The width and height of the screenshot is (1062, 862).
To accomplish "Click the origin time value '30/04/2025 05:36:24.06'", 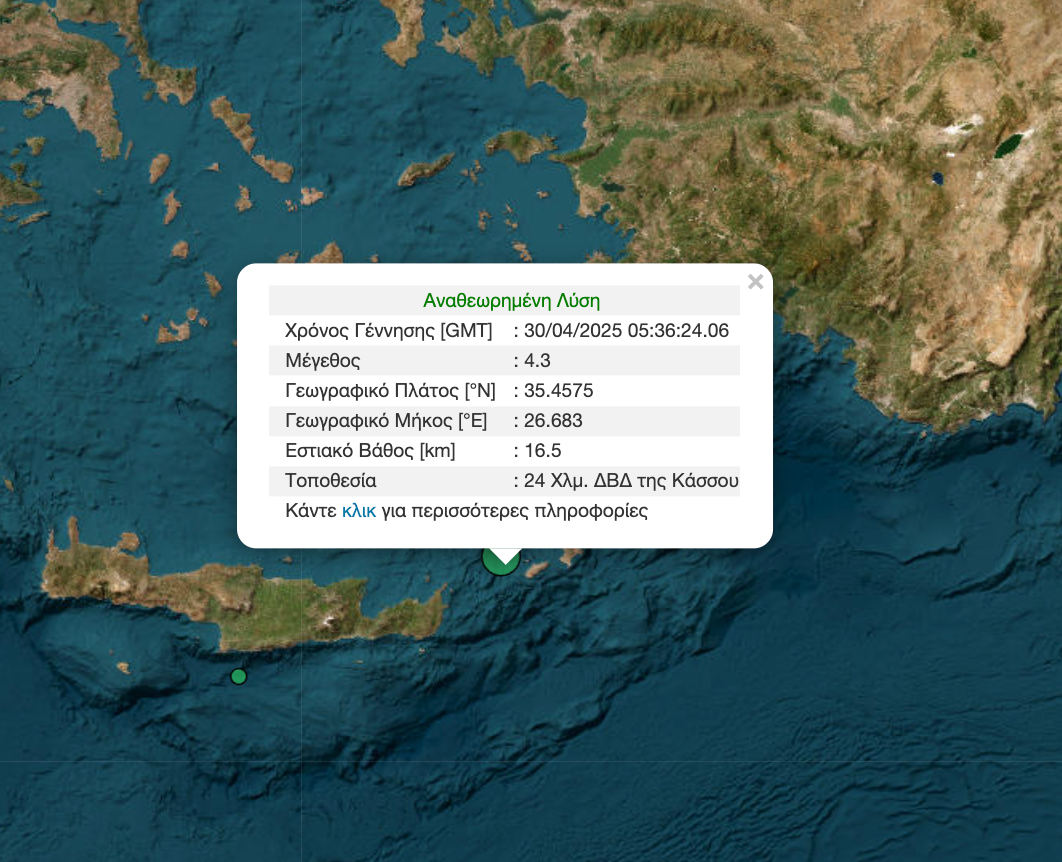I will click(x=626, y=330).
